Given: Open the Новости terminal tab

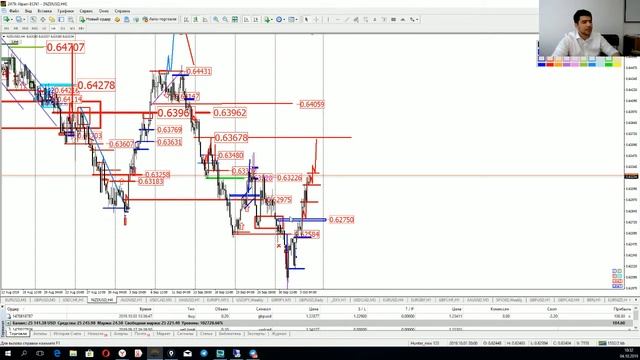Looking at the screenshot, I should point(97,333).
